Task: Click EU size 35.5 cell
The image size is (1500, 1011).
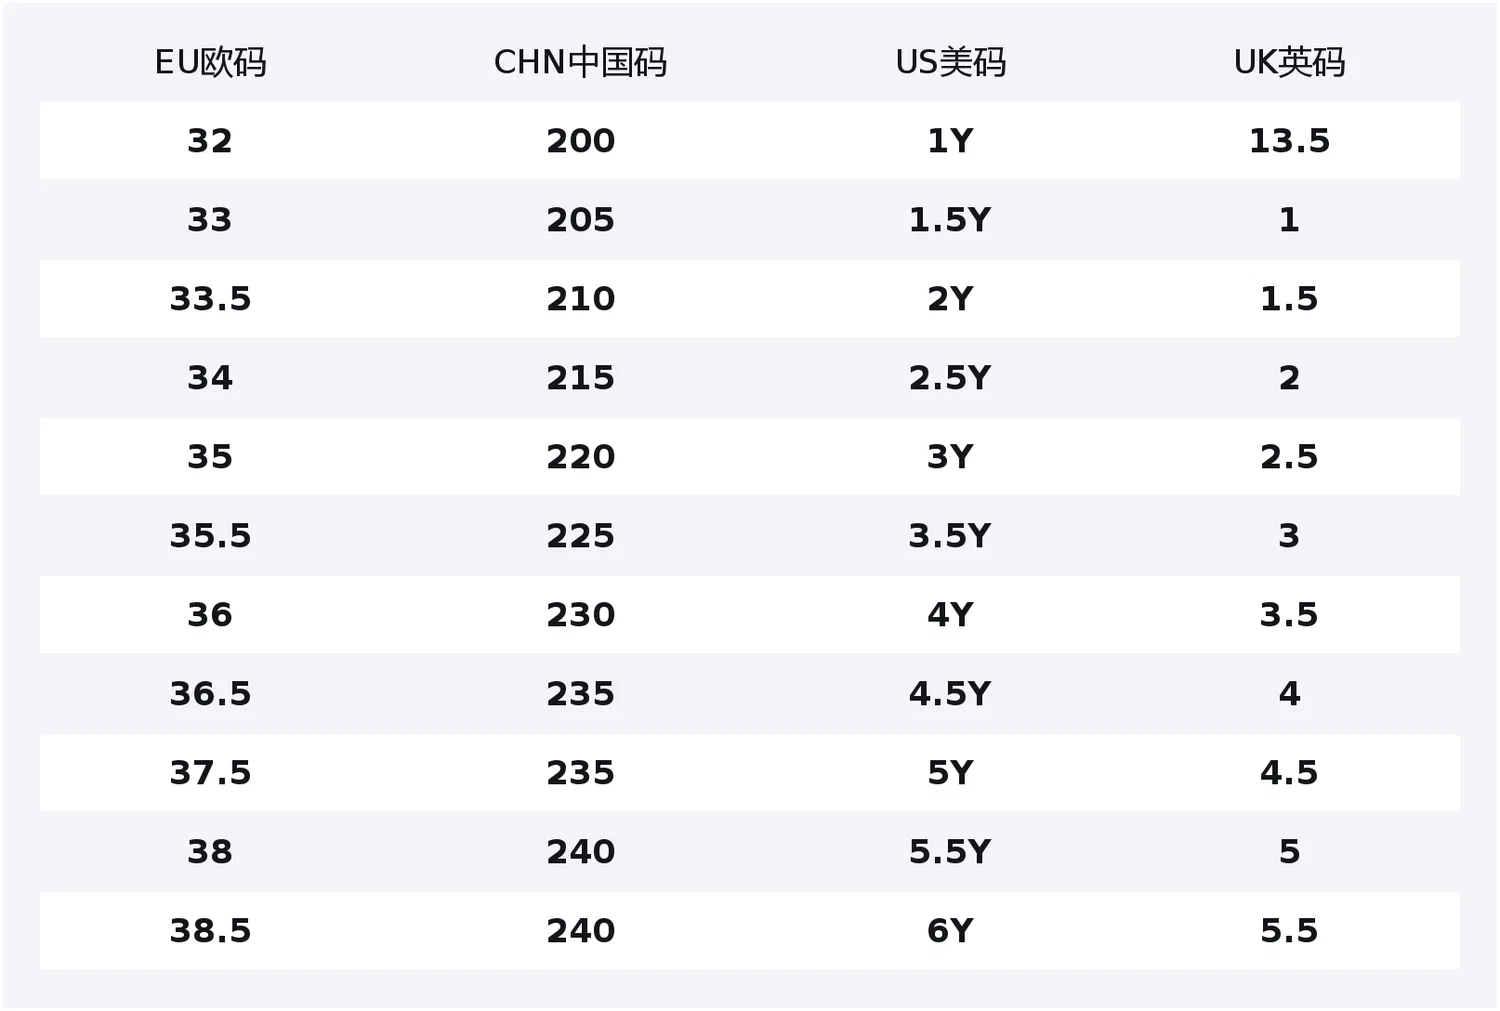Action: tap(210, 536)
